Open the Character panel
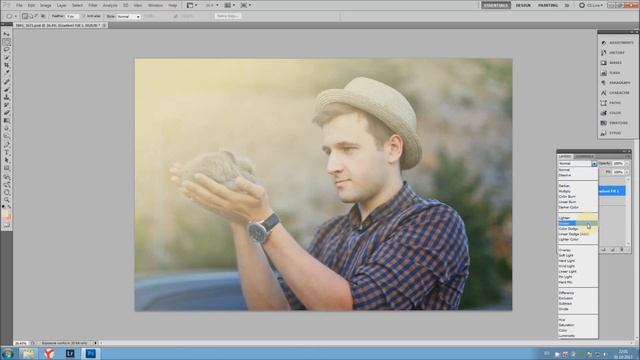 (x=615, y=93)
